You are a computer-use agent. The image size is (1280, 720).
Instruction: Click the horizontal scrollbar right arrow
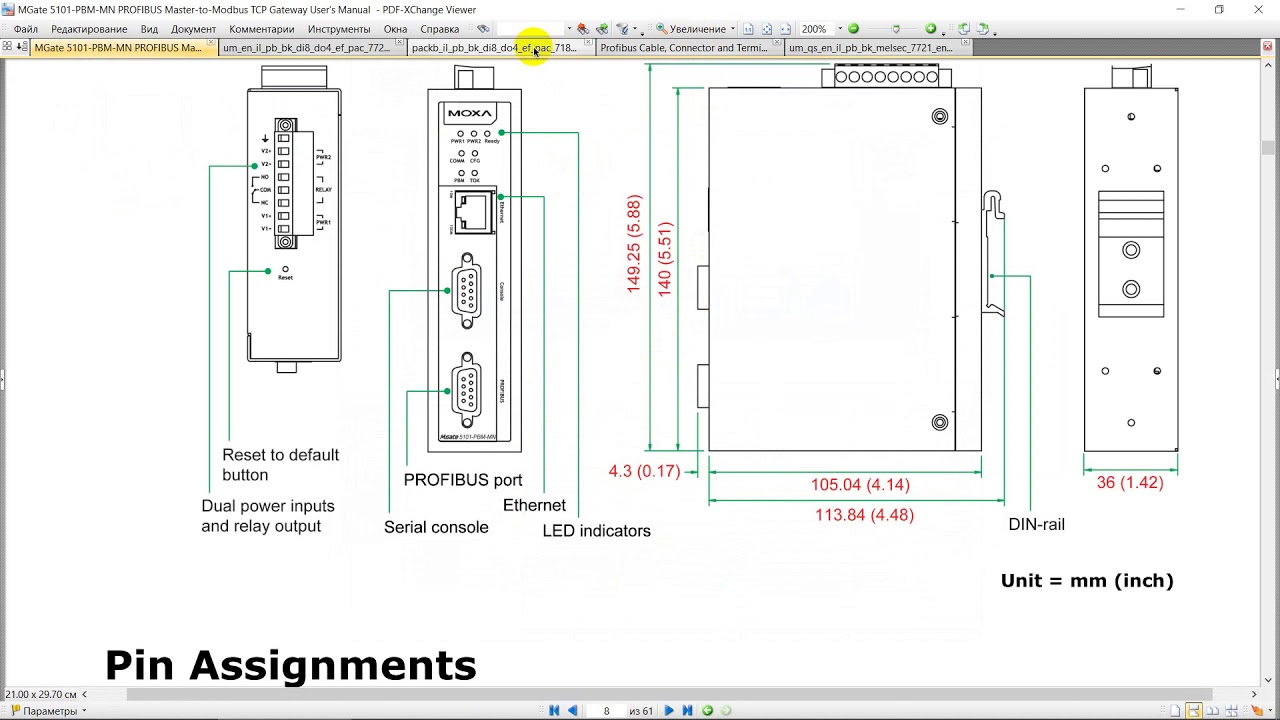pos(1254,694)
